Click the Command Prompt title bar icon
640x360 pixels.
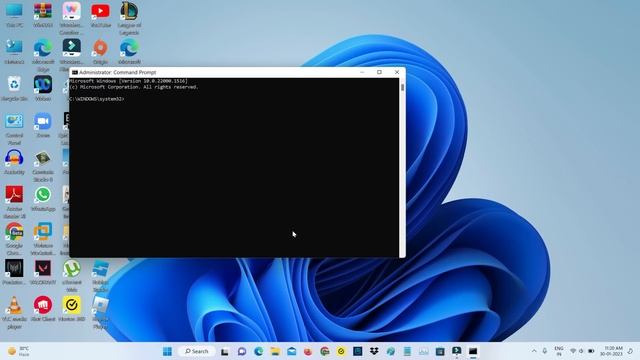tap(75, 72)
